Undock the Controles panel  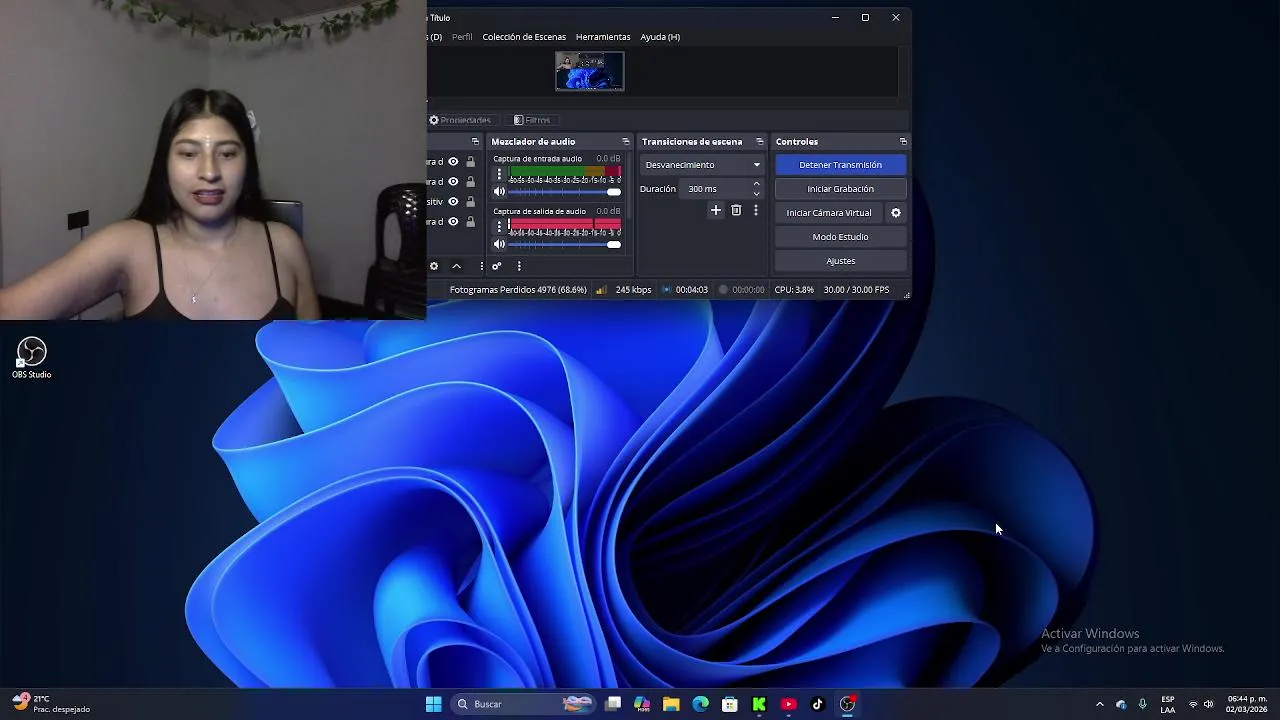[903, 141]
